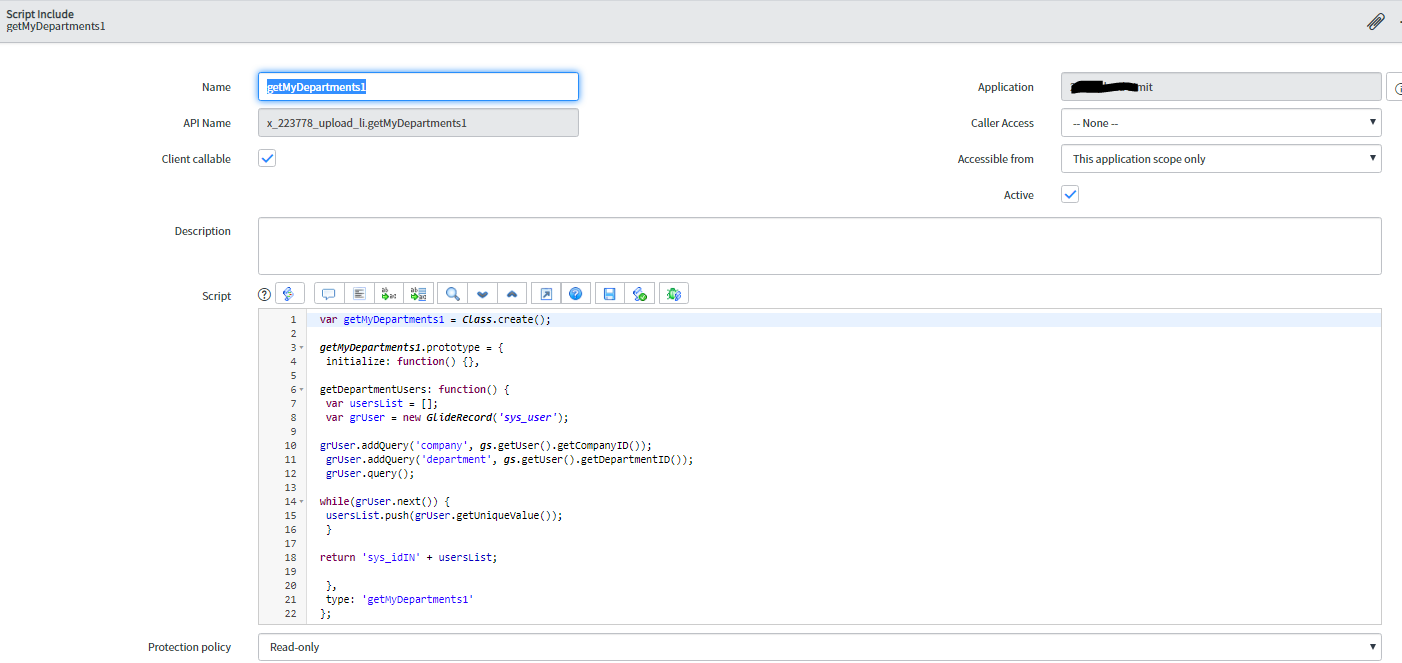Click the paperclip attachment icon in the header
The width and height of the screenshot is (1402, 663).
tap(1375, 20)
